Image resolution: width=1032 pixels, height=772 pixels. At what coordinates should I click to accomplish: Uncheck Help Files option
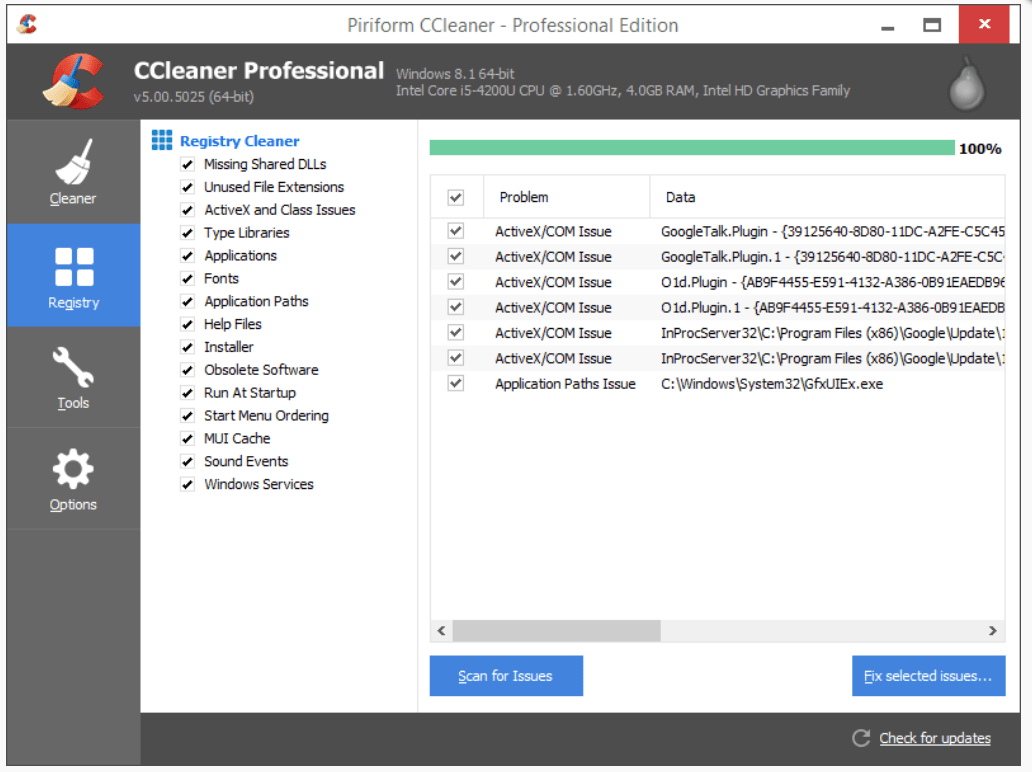(x=188, y=324)
